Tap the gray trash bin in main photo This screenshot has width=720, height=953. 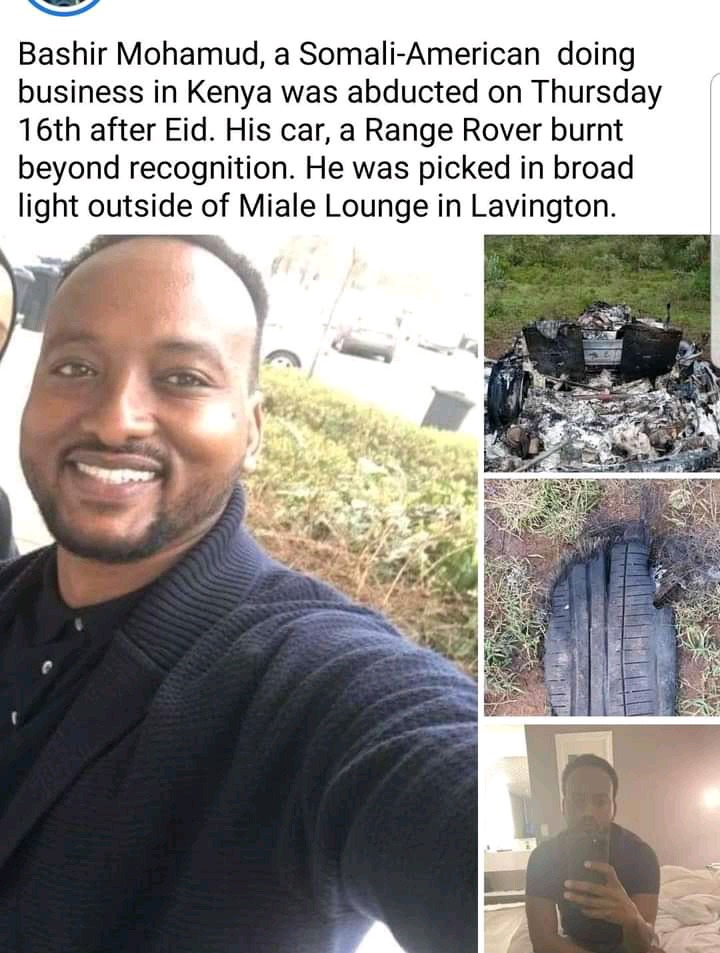447,407
